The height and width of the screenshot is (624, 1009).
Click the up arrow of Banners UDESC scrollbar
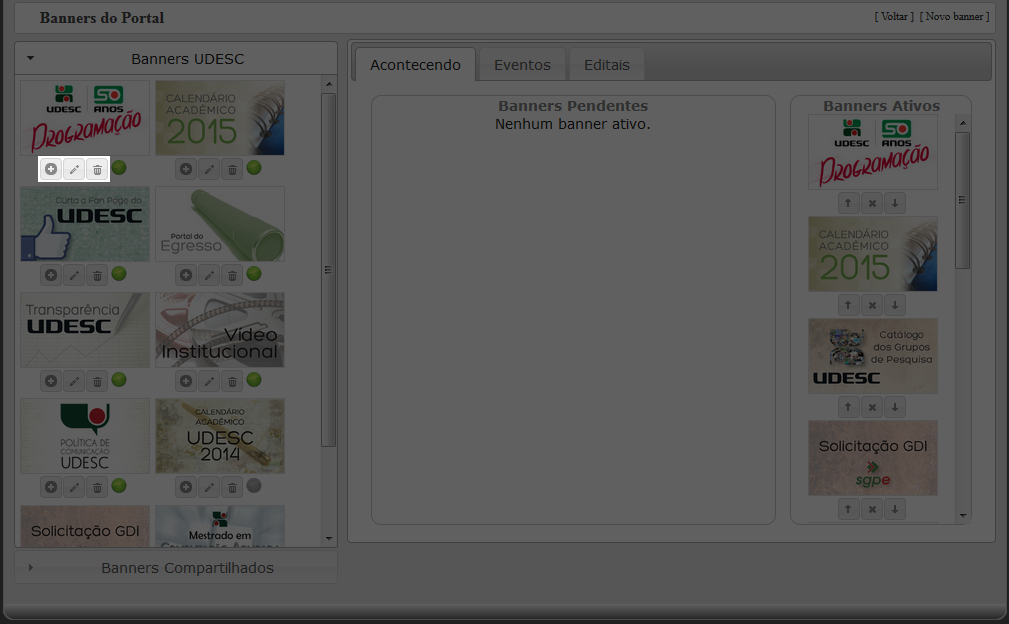329,84
